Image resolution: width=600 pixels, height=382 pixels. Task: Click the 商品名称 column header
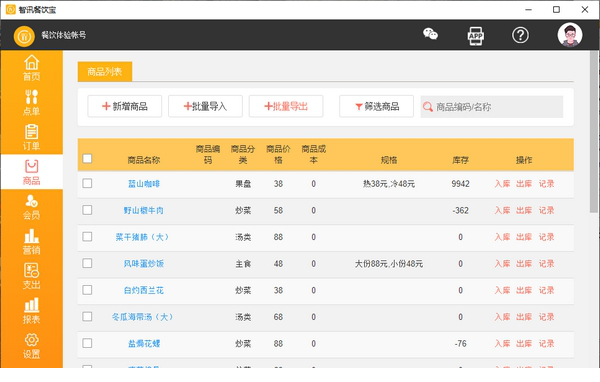click(x=143, y=160)
